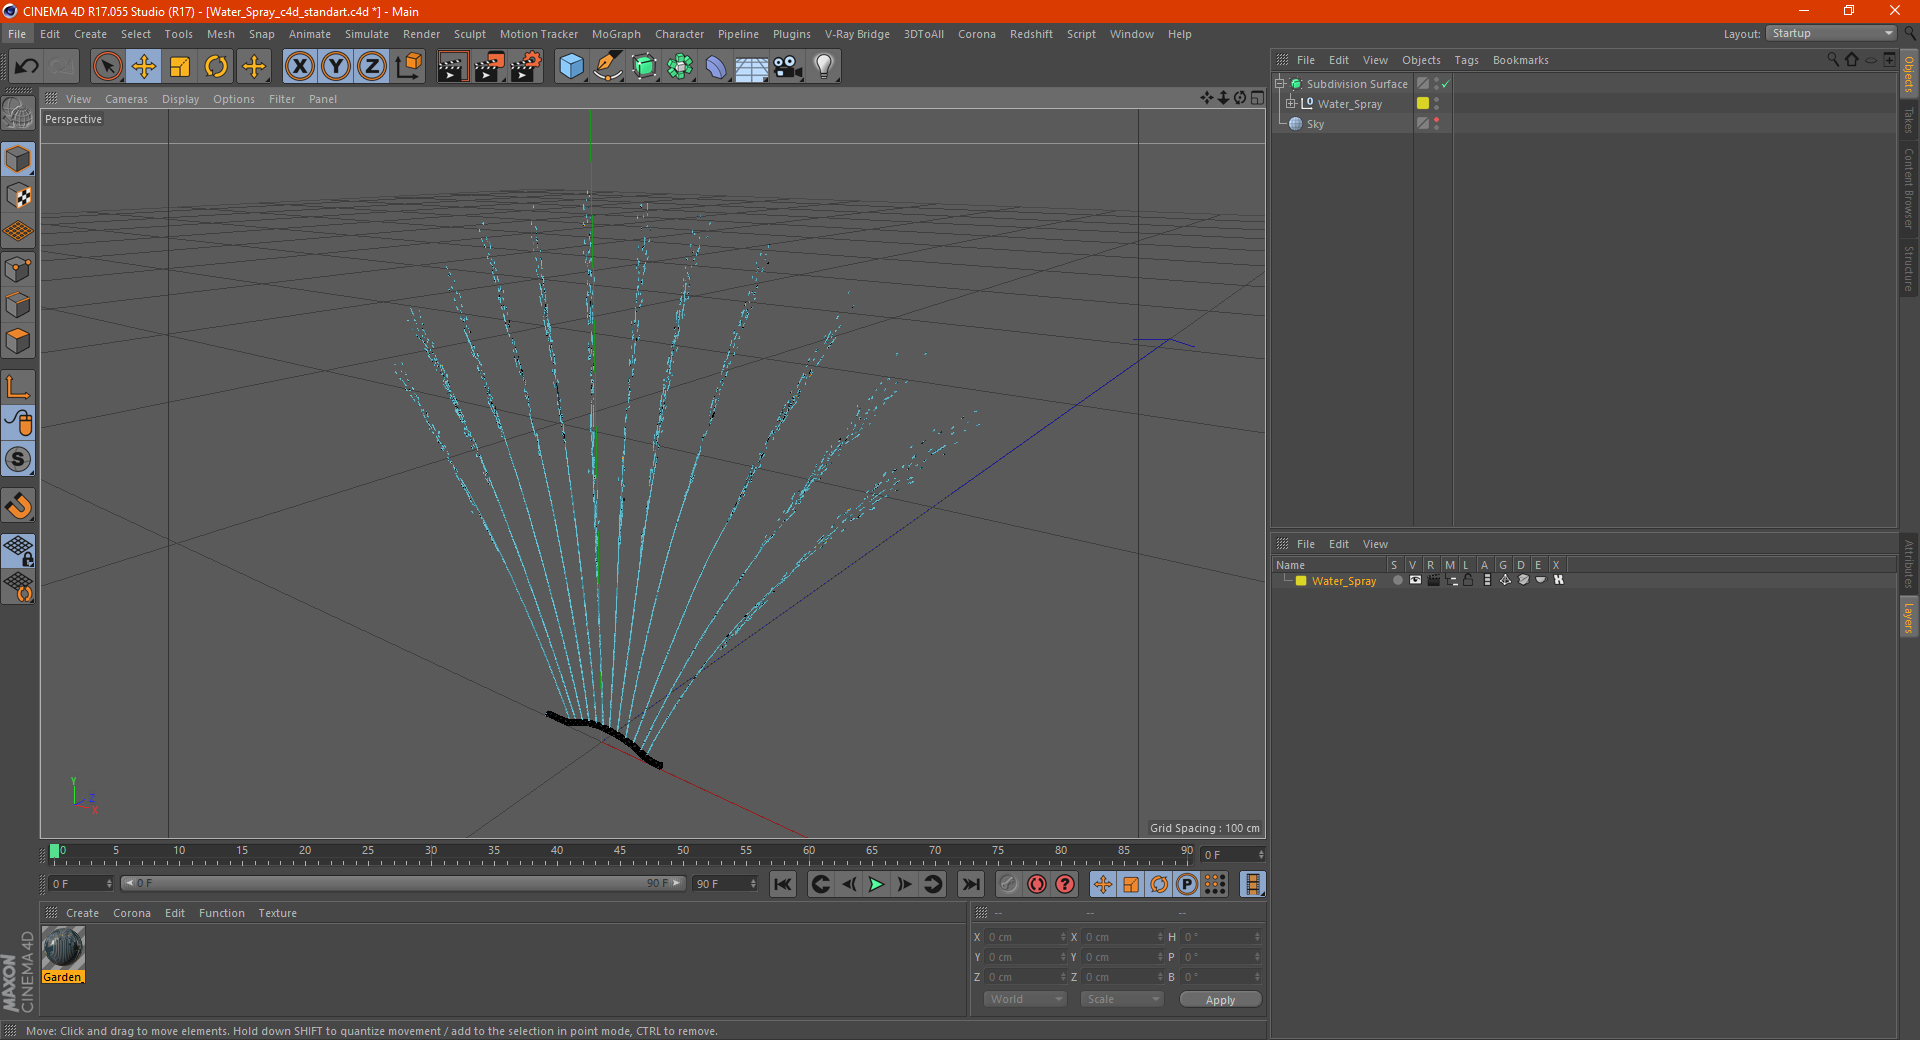Select the Sky object
Image resolution: width=1920 pixels, height=1040 pixels.
[x=1314, y=124]
